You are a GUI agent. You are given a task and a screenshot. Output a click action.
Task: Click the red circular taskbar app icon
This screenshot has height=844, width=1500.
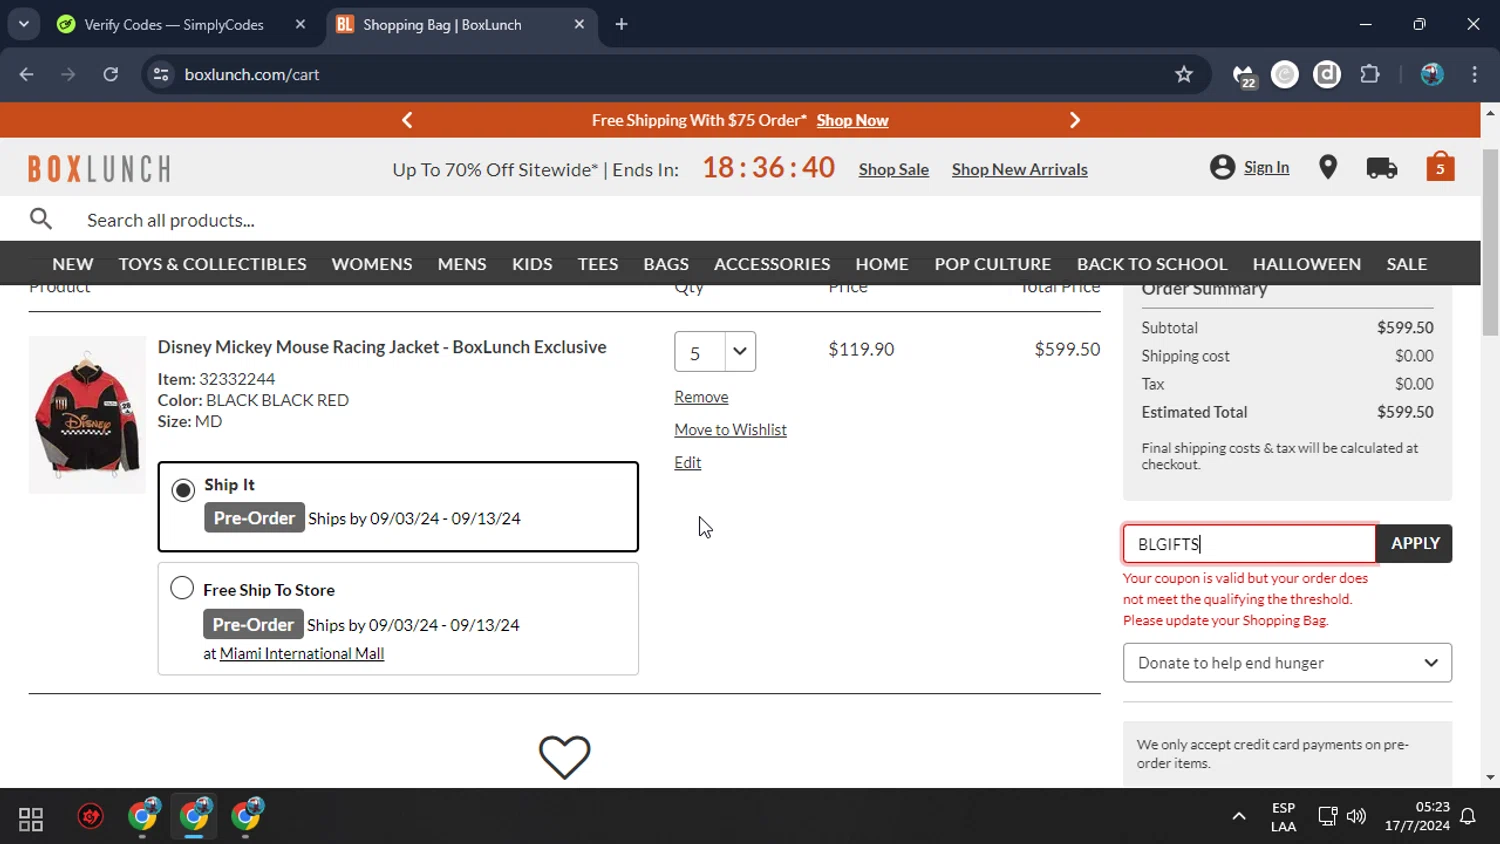click(91, 817)
